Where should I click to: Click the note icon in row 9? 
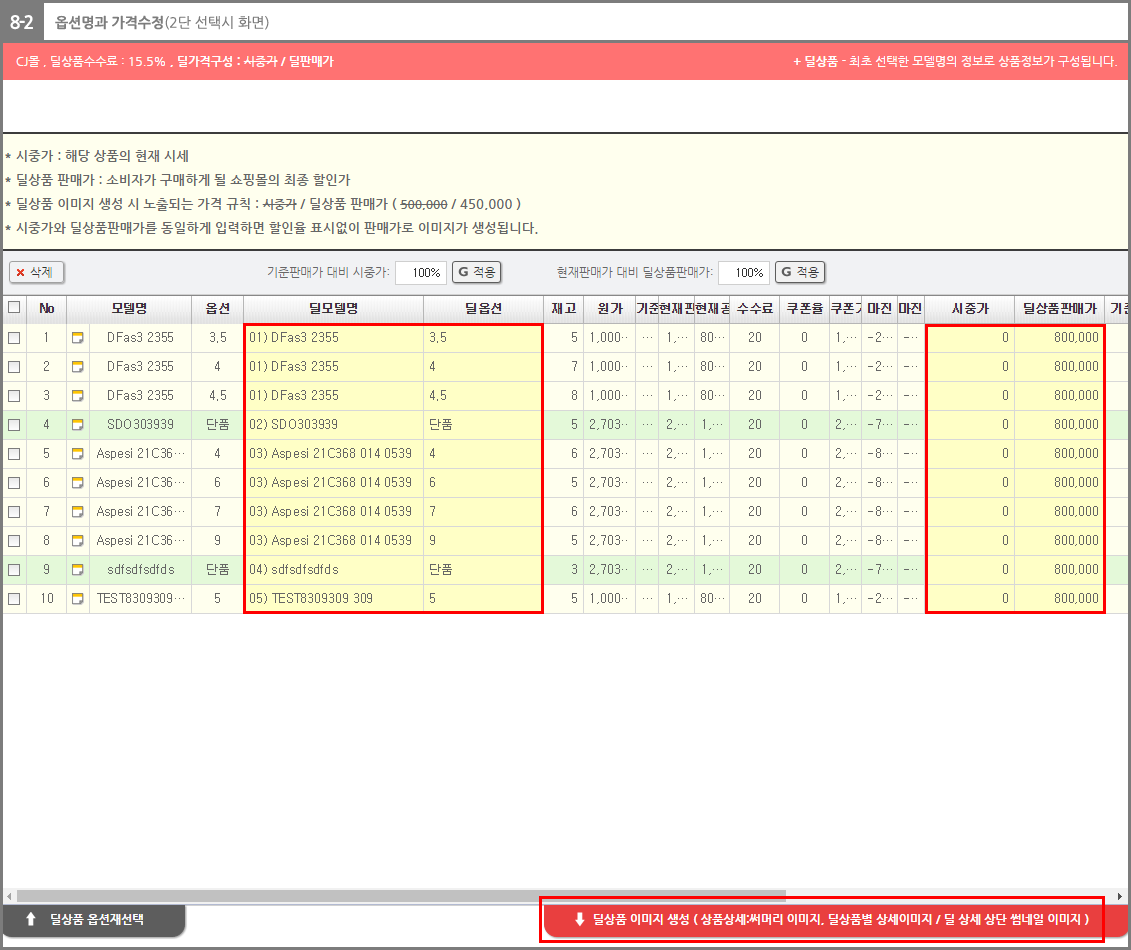[x=78, y=570]
